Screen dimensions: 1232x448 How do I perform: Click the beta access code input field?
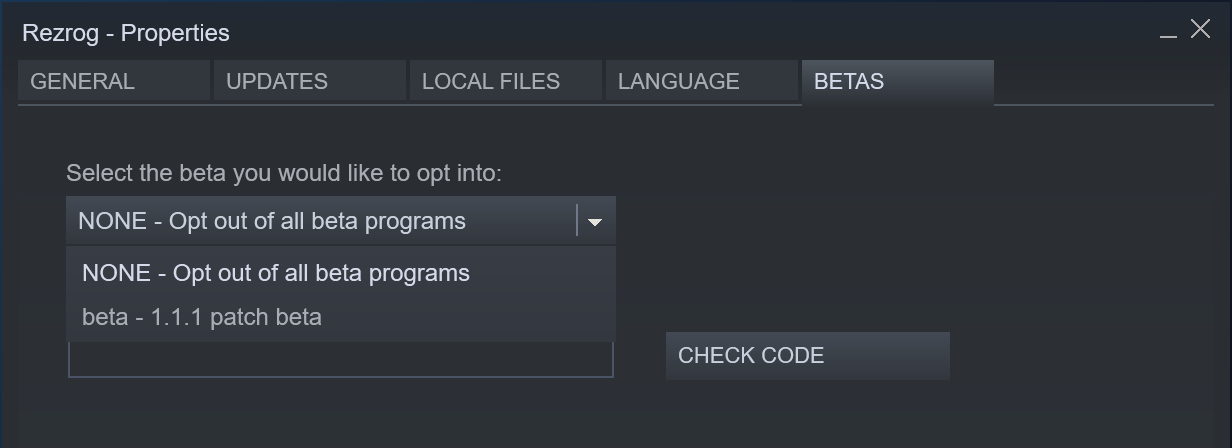tap(340, 361)
